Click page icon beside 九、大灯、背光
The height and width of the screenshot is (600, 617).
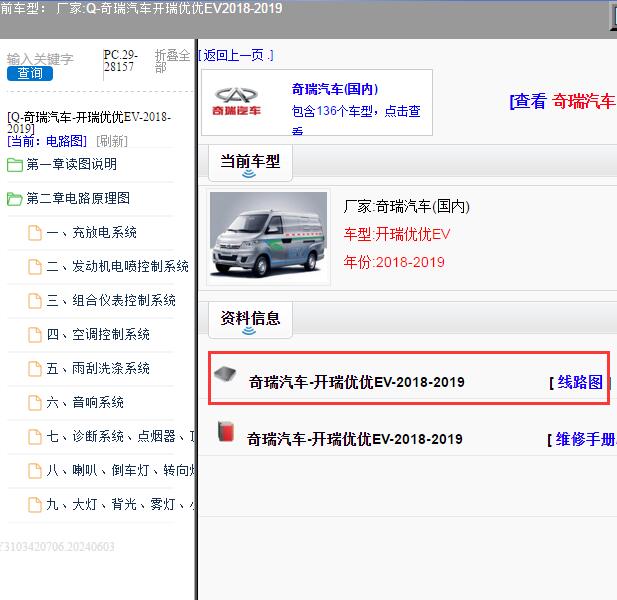click(x=35, y=505)
